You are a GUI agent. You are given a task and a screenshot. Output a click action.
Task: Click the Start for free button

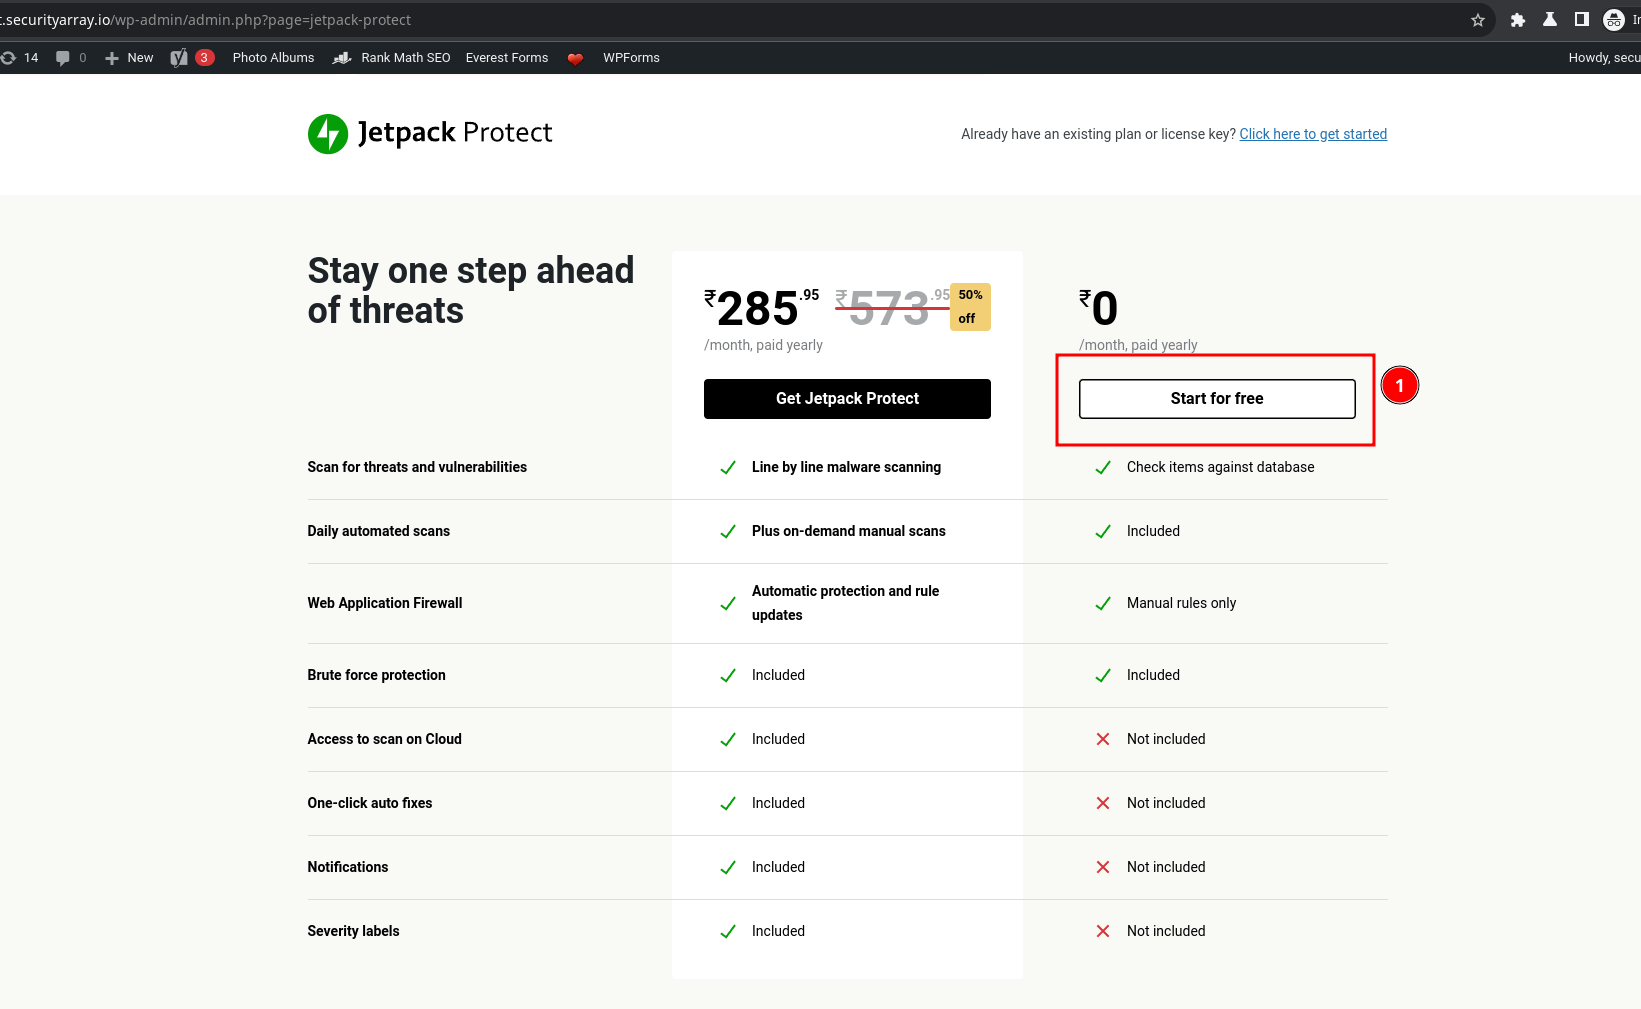click(1216, 399)
